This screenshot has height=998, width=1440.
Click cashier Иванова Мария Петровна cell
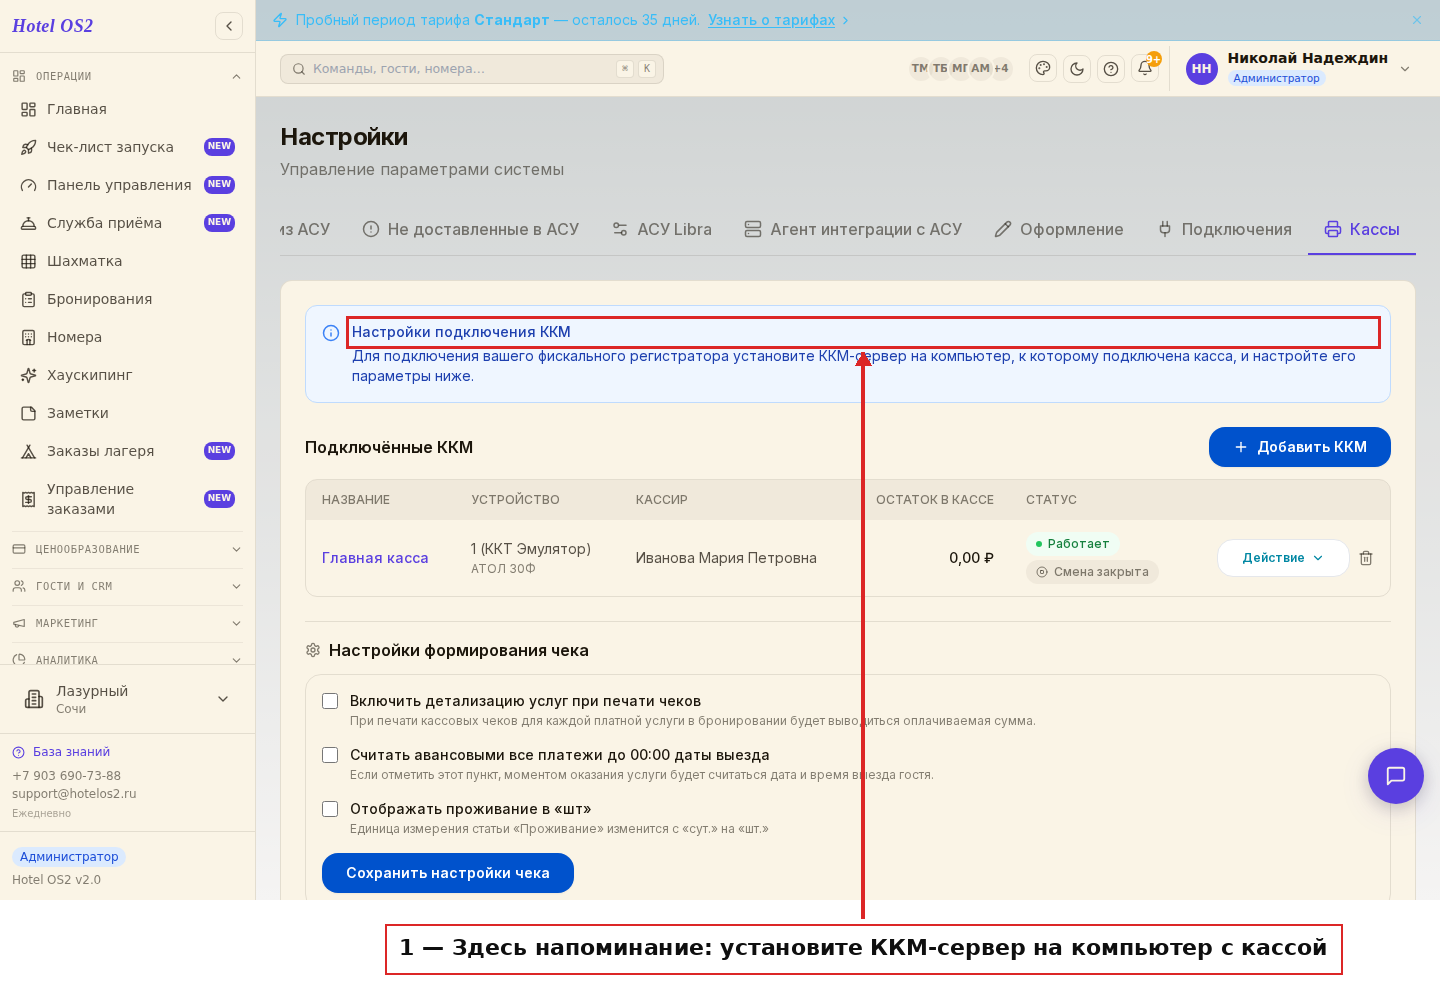pyautogui.click(x=726, y=558)
